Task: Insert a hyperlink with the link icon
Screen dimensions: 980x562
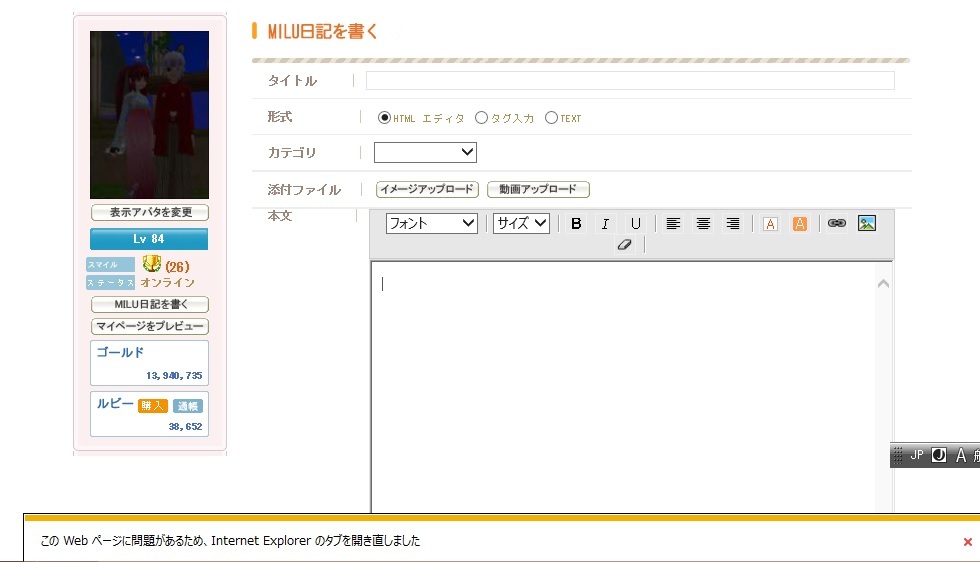Action: click(x=837, y=224)
